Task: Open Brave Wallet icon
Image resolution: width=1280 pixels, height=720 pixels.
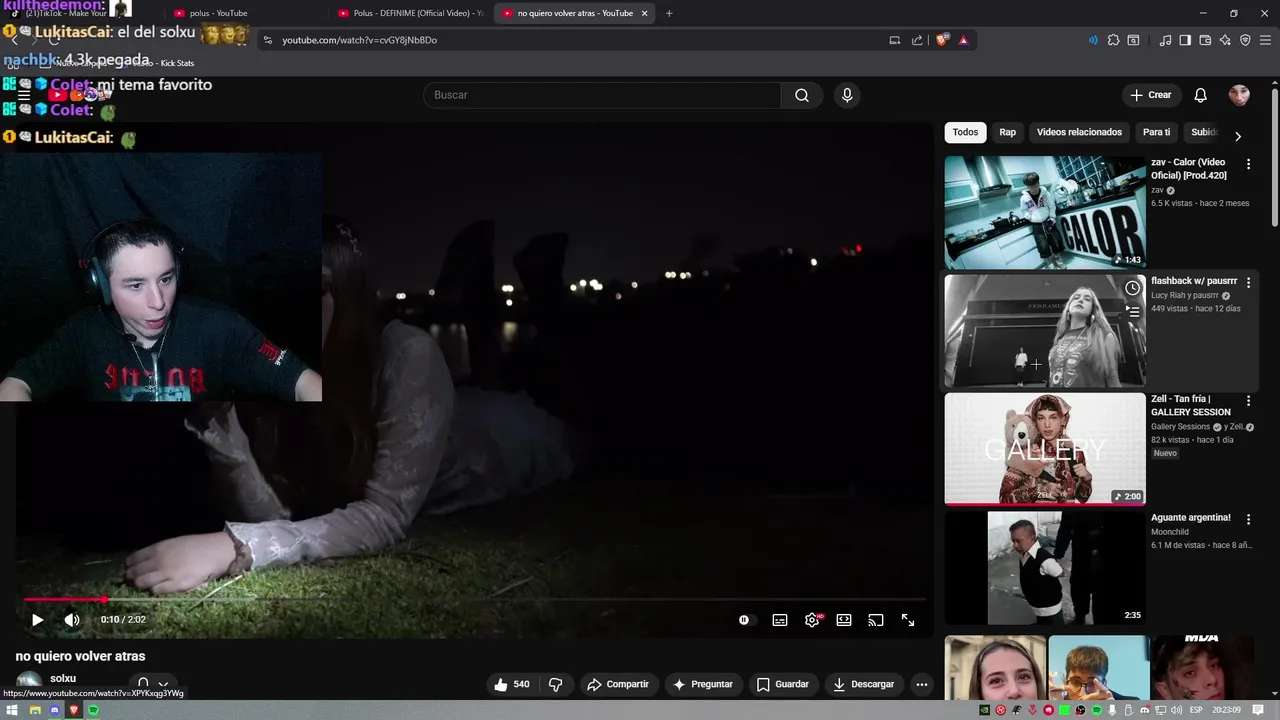Action: pyautogui.click(x=1205, y=40)
